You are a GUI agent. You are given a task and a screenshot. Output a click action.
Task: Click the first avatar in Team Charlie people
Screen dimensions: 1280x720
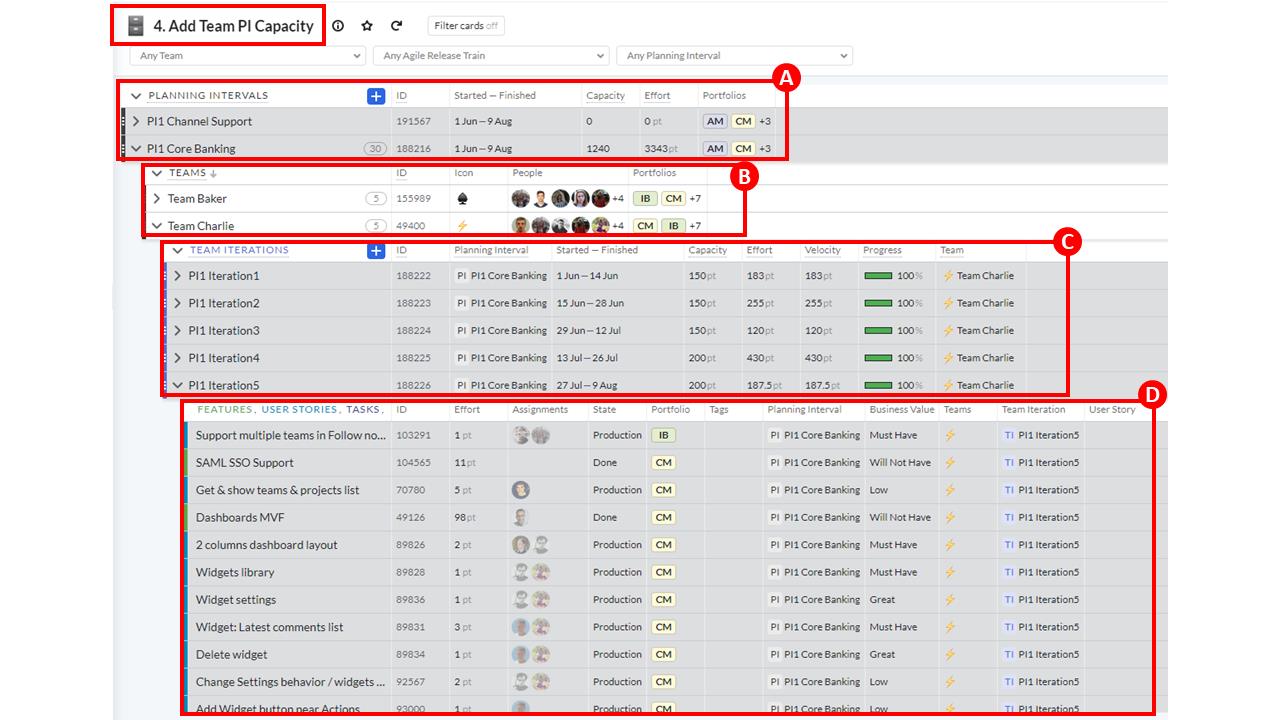[521, 225]
